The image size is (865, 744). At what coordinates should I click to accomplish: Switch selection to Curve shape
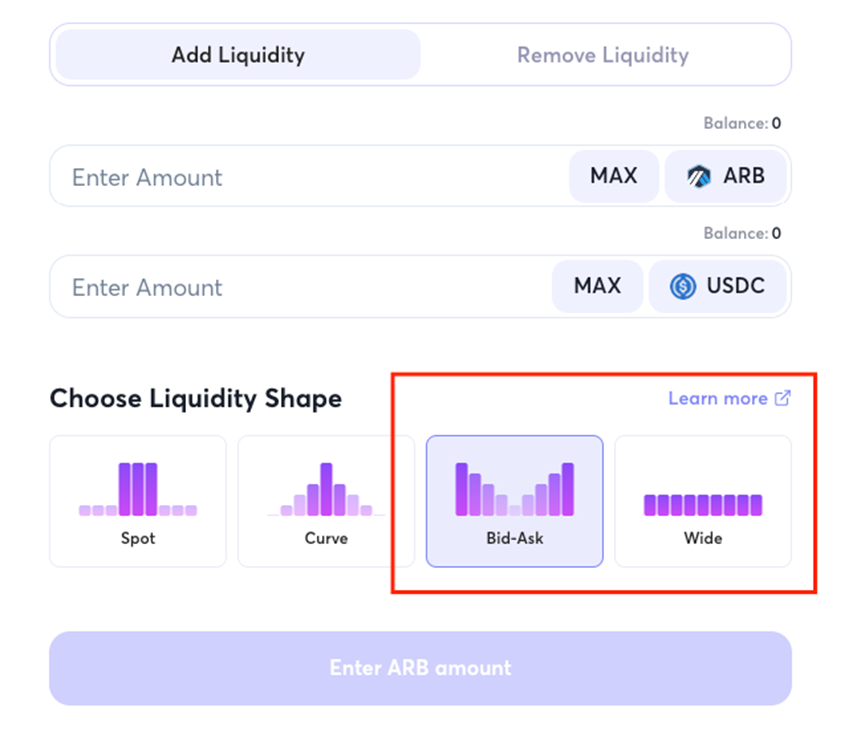coord(326,500)
